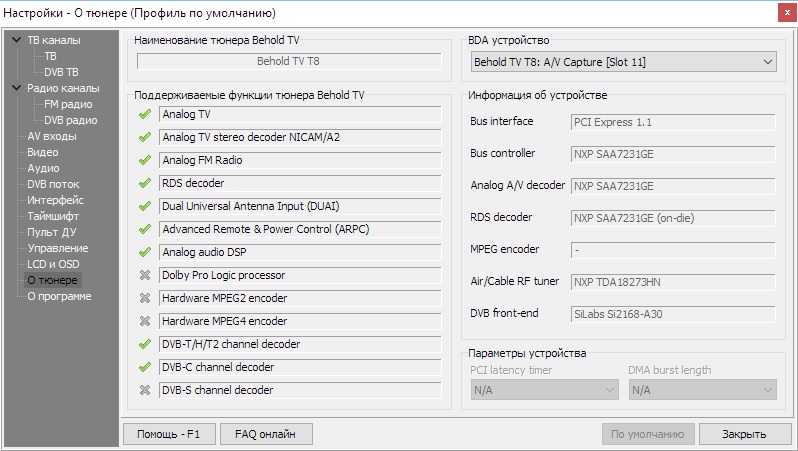Open the О программе section
The width and height of the screenshot is (798, 451).
pos(59,296)
